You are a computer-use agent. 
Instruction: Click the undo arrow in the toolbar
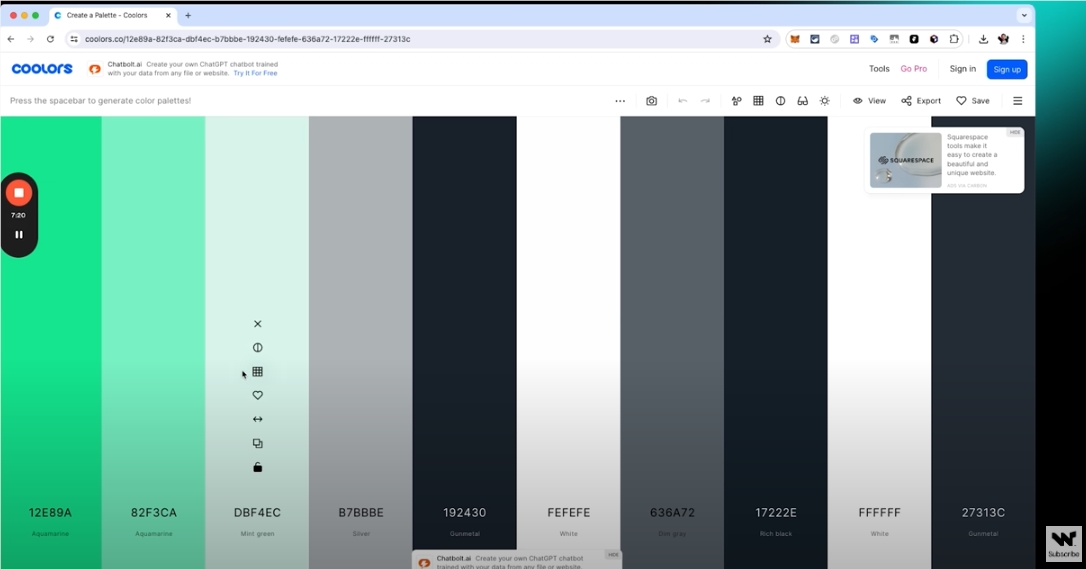pos(682,101)
